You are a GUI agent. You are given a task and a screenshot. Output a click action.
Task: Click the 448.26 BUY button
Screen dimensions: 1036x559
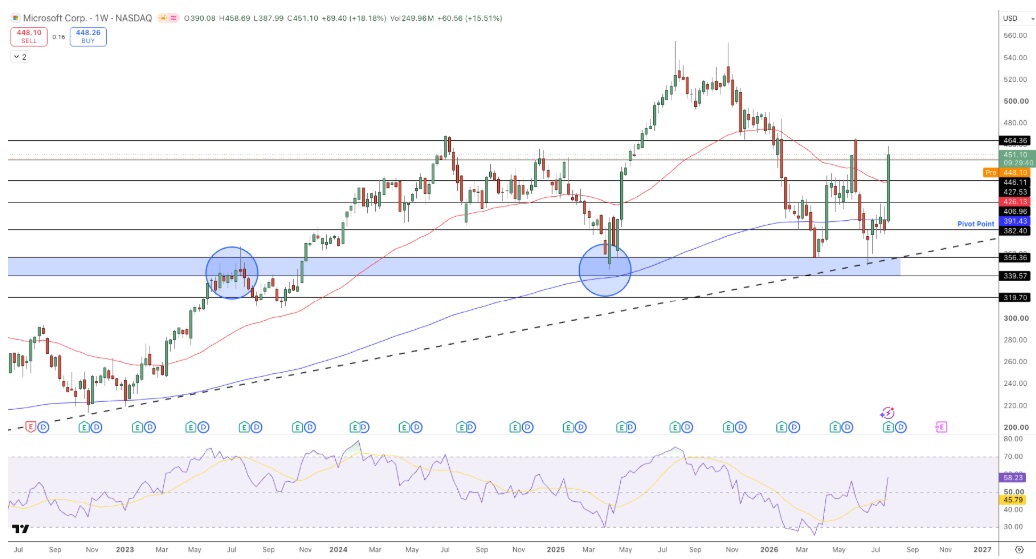point(88,36)
